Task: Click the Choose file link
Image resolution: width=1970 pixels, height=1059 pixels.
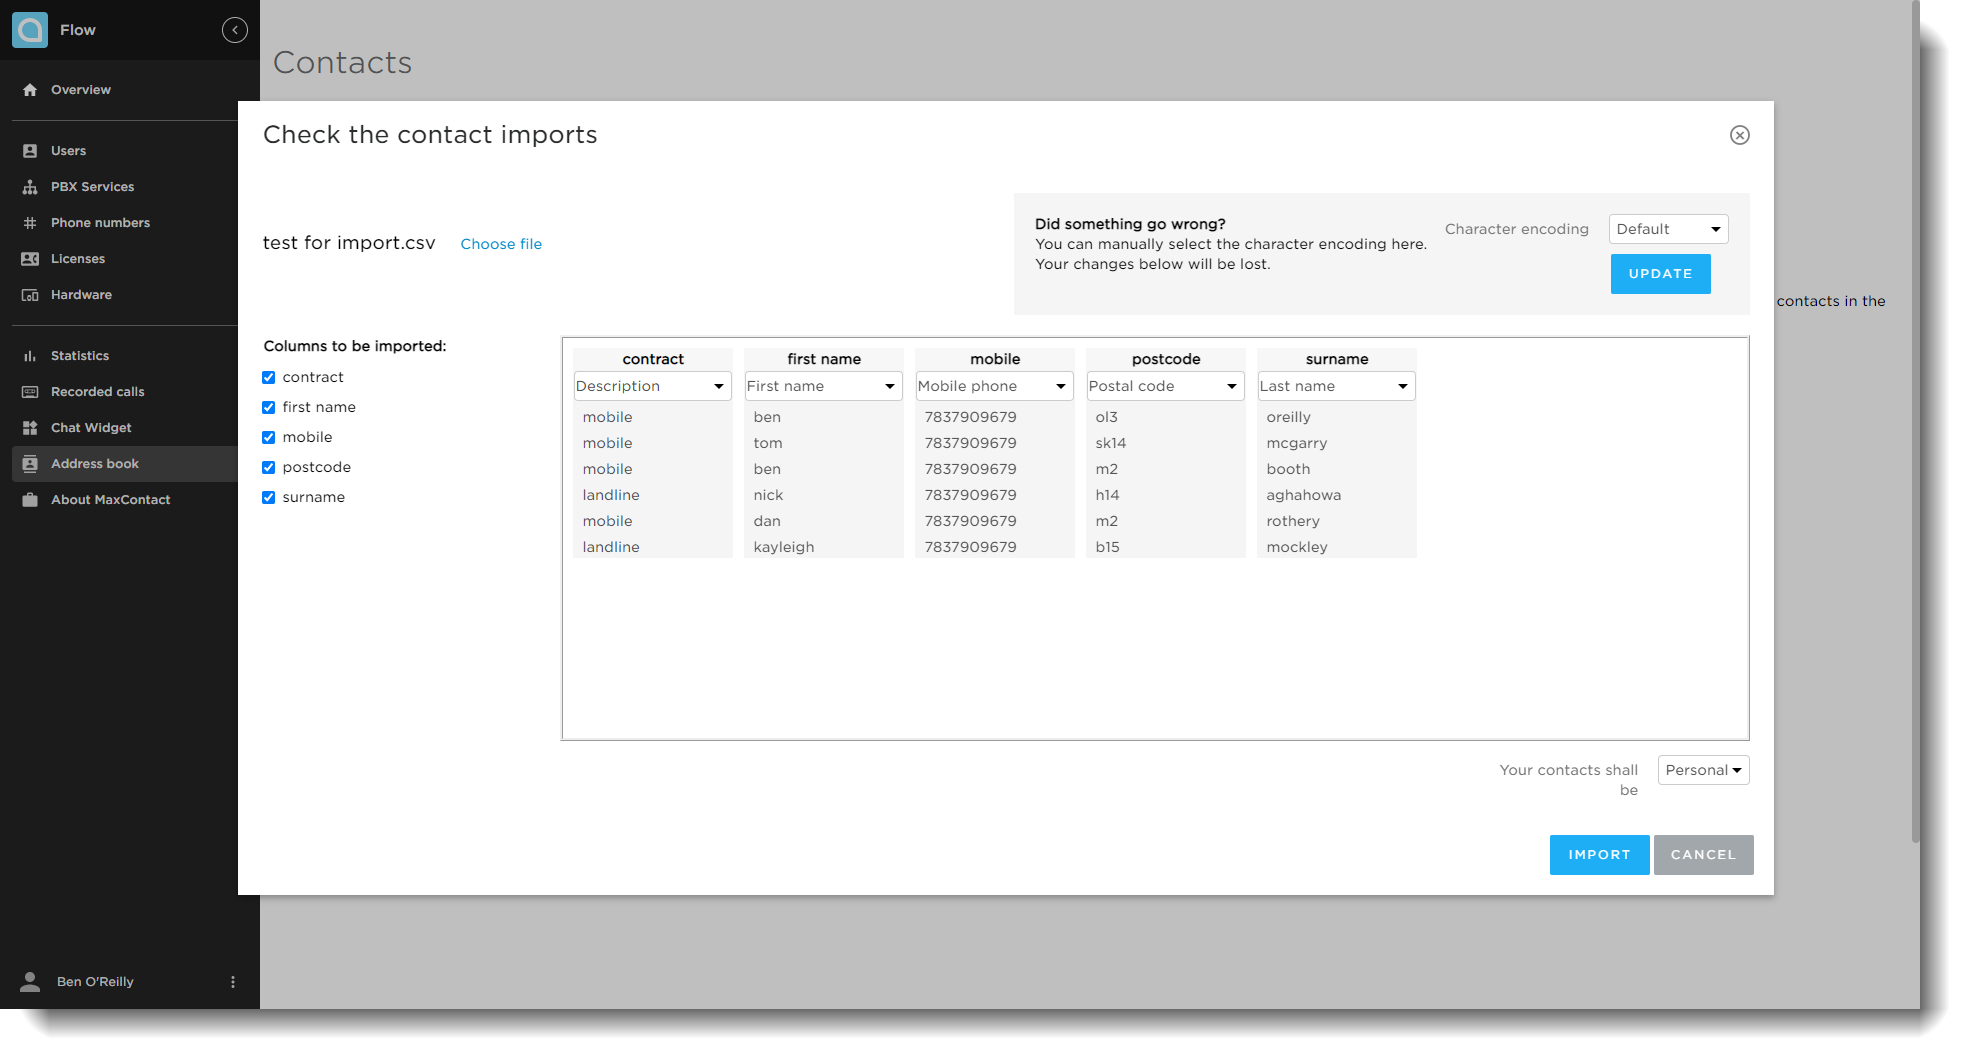Action: coord(501,244)
